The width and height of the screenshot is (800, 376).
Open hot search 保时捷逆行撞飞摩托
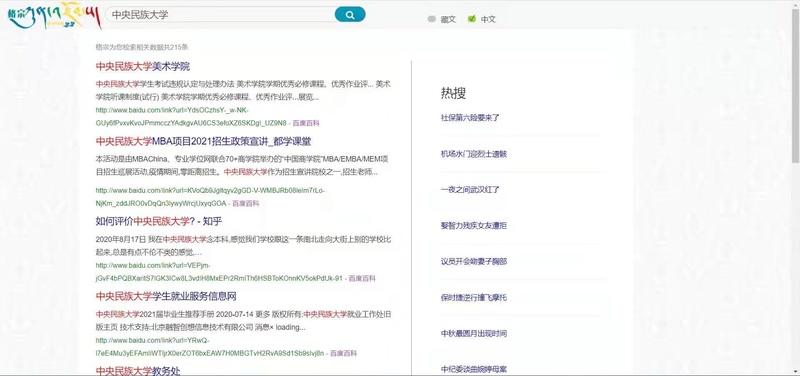coord(473,297)
